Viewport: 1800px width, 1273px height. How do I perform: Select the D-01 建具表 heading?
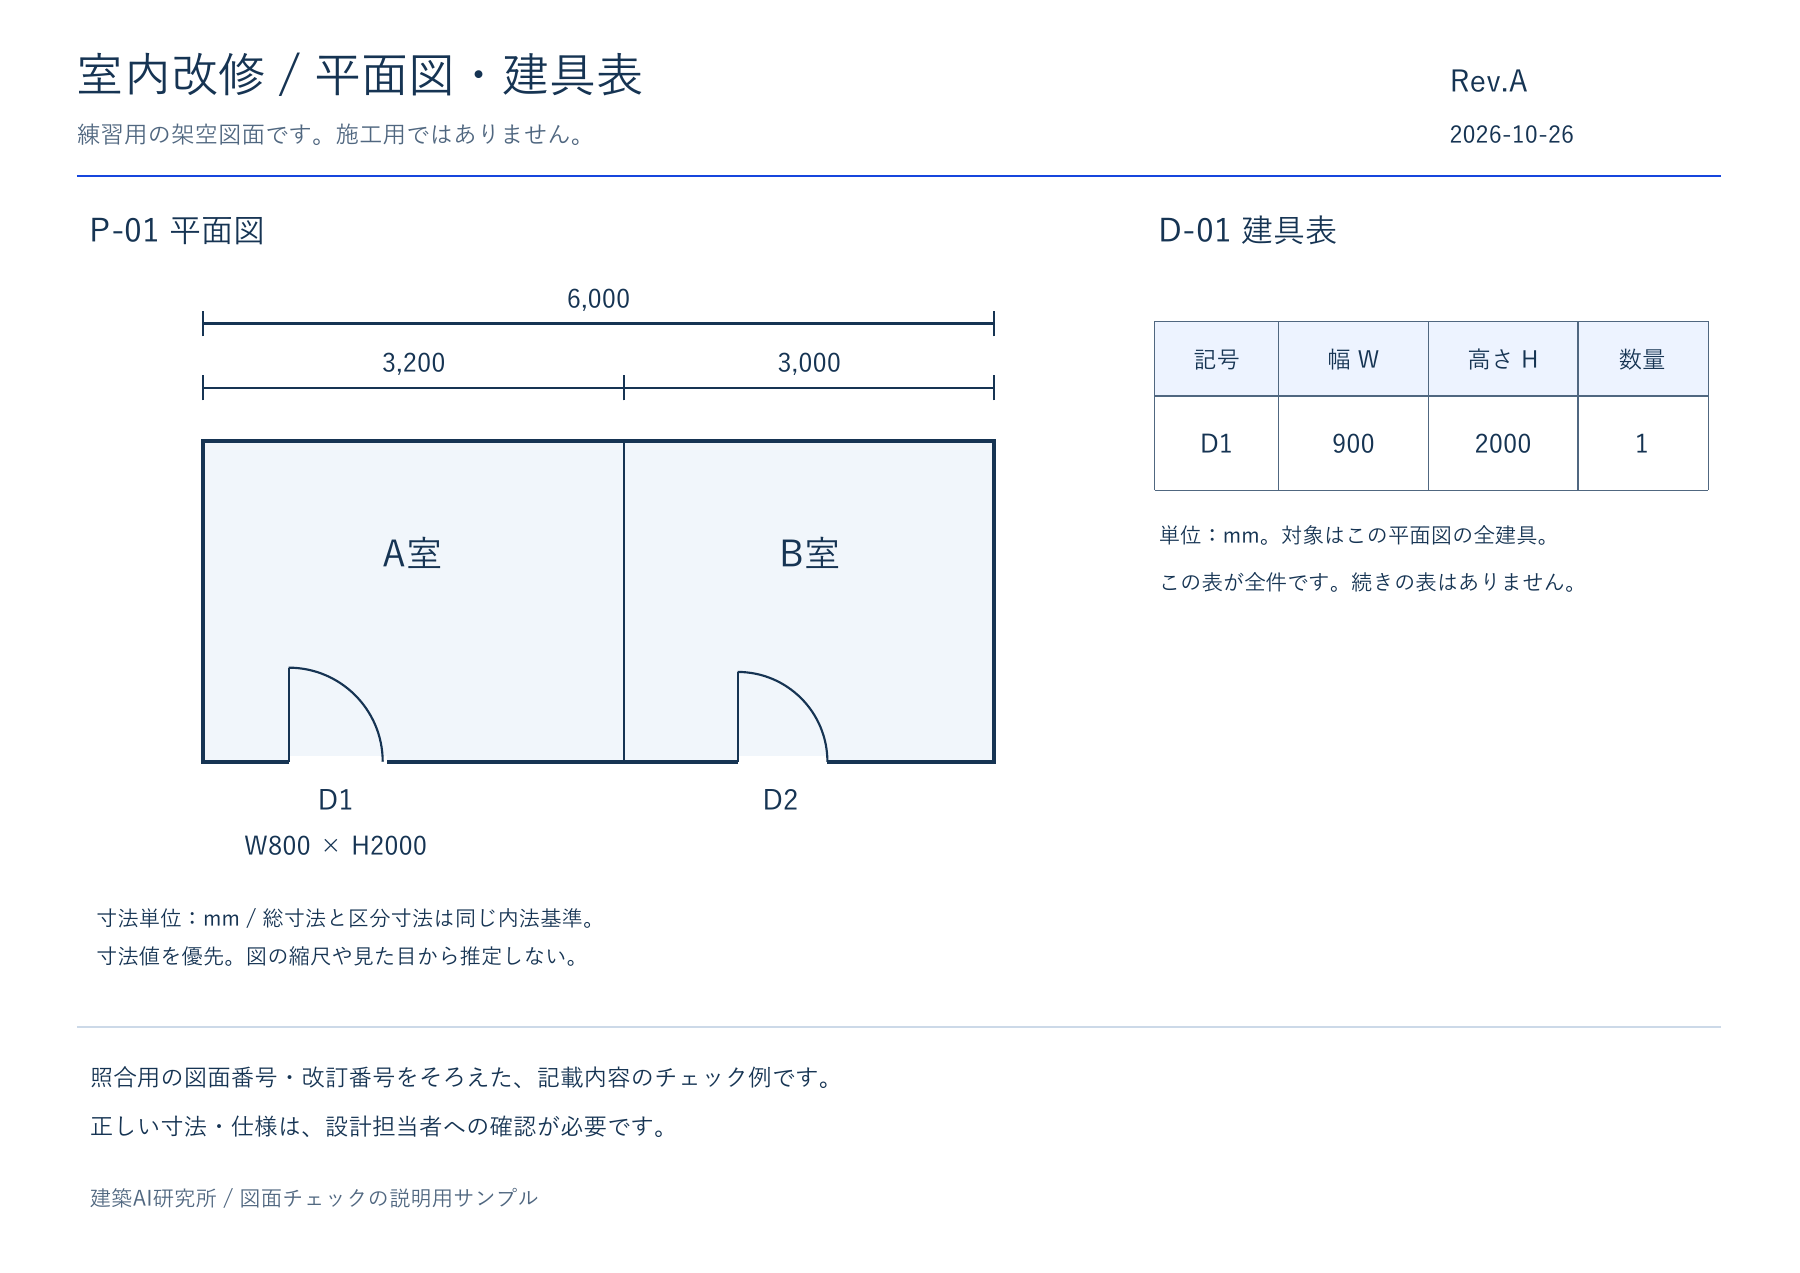1247,230
